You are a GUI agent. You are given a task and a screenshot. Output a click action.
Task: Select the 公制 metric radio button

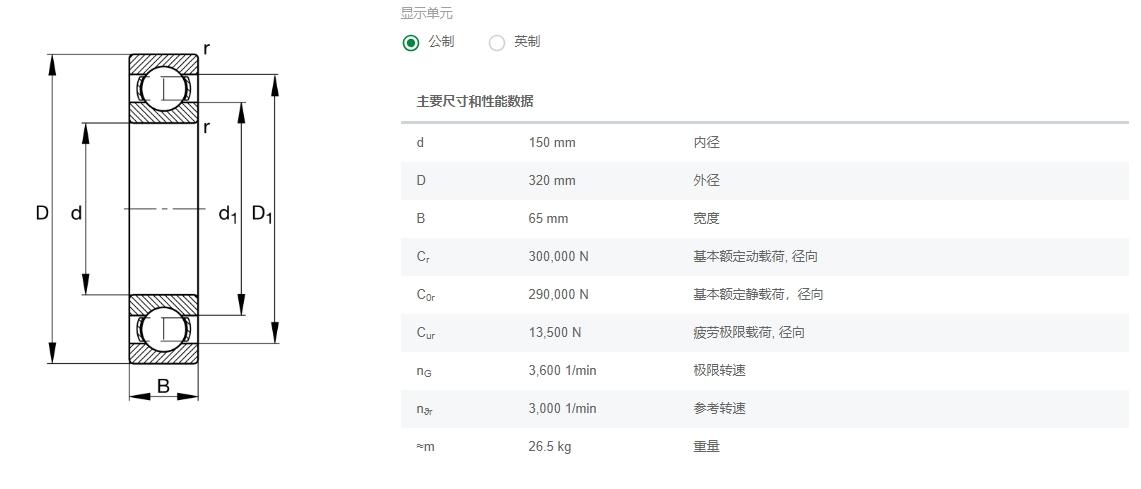tap(411, 43)
